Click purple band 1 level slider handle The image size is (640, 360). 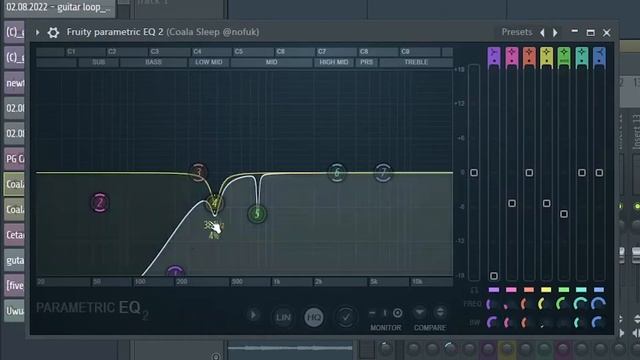494,276
